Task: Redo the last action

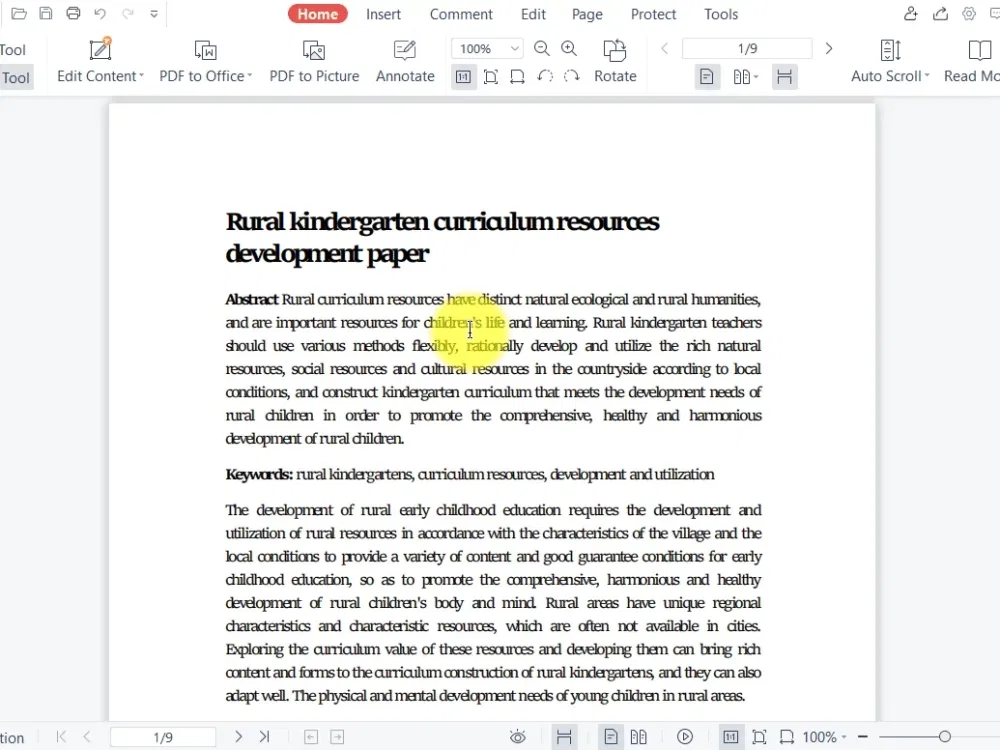Action: (128, 13)
